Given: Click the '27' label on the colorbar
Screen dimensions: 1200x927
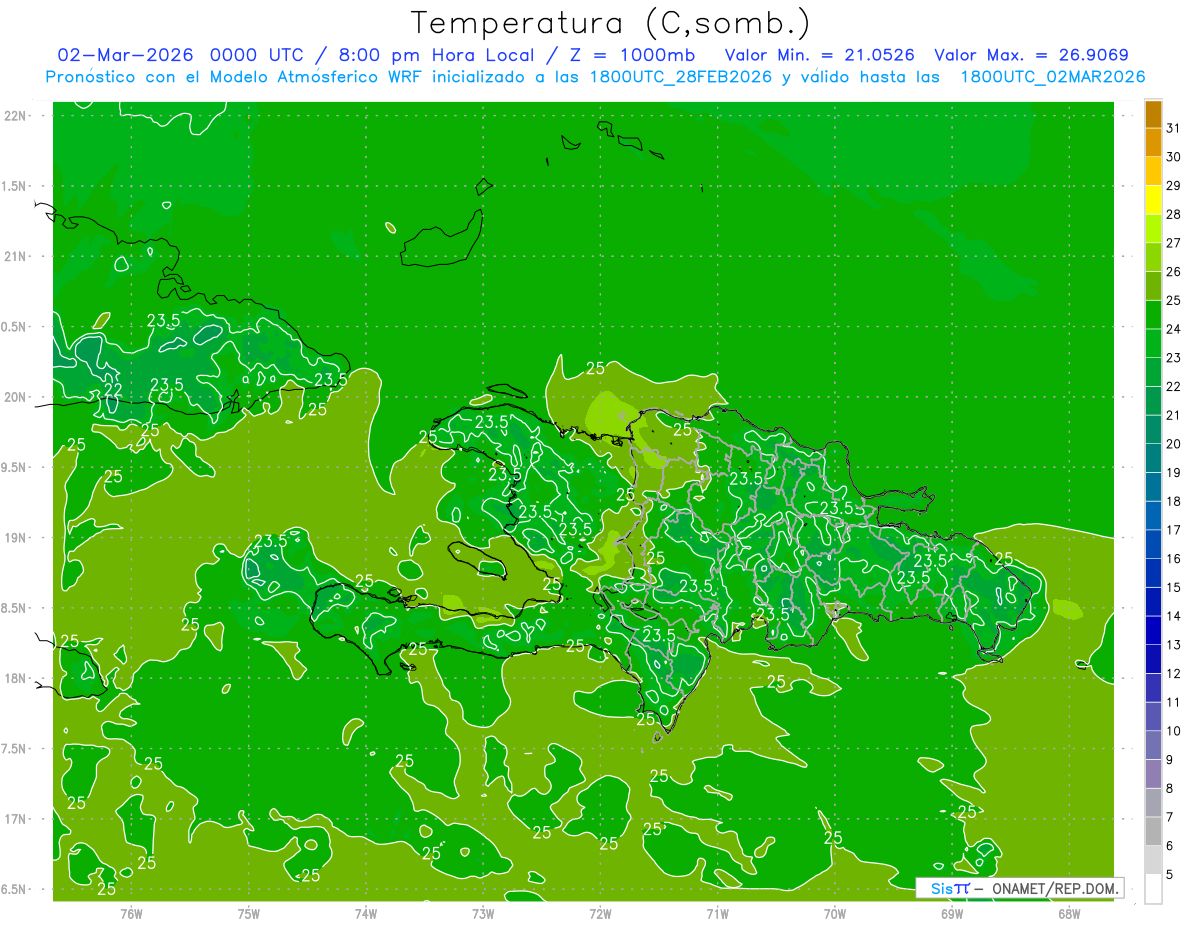Looking at the screenshot, I should click(x=1173, y=243).
